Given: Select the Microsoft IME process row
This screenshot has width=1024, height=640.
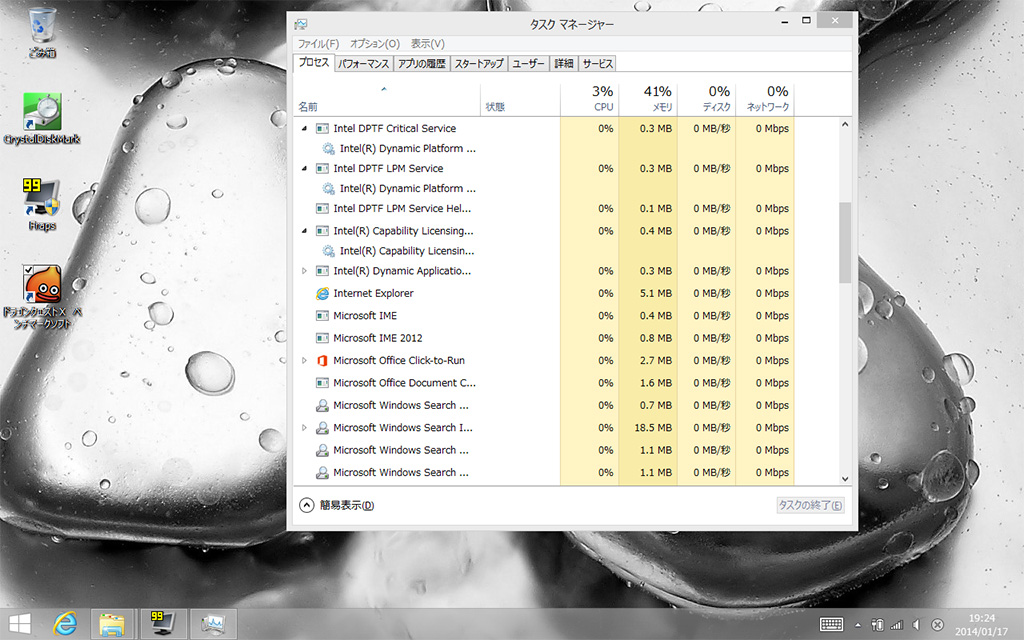Looking at the screenshot, I should [544, 315].
